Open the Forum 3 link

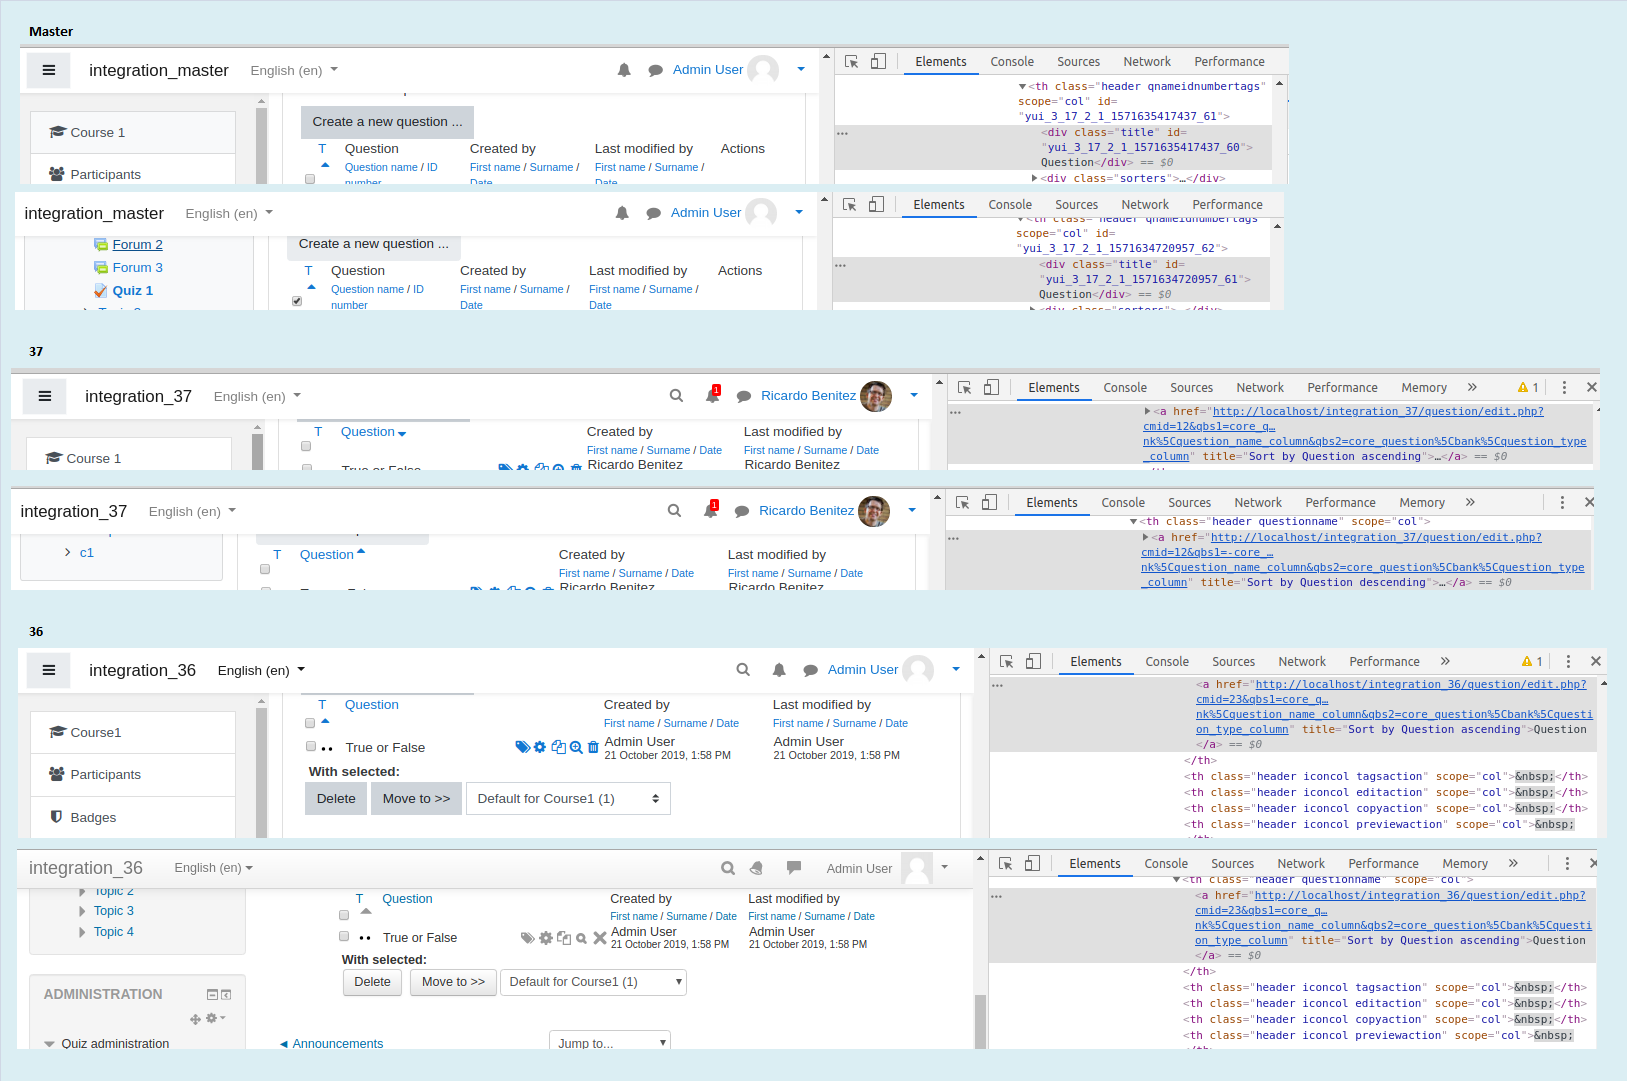pyautogui.click(x=137, y=268)
